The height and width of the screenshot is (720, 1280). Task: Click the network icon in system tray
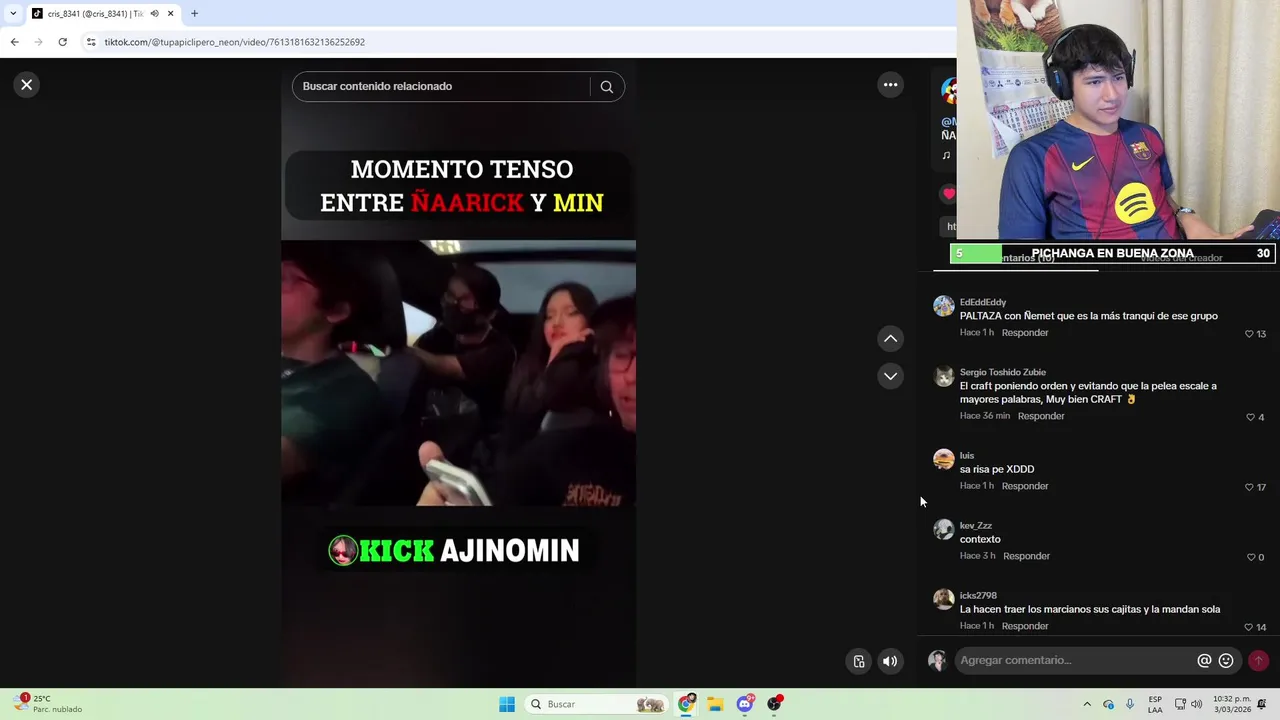1180,704
